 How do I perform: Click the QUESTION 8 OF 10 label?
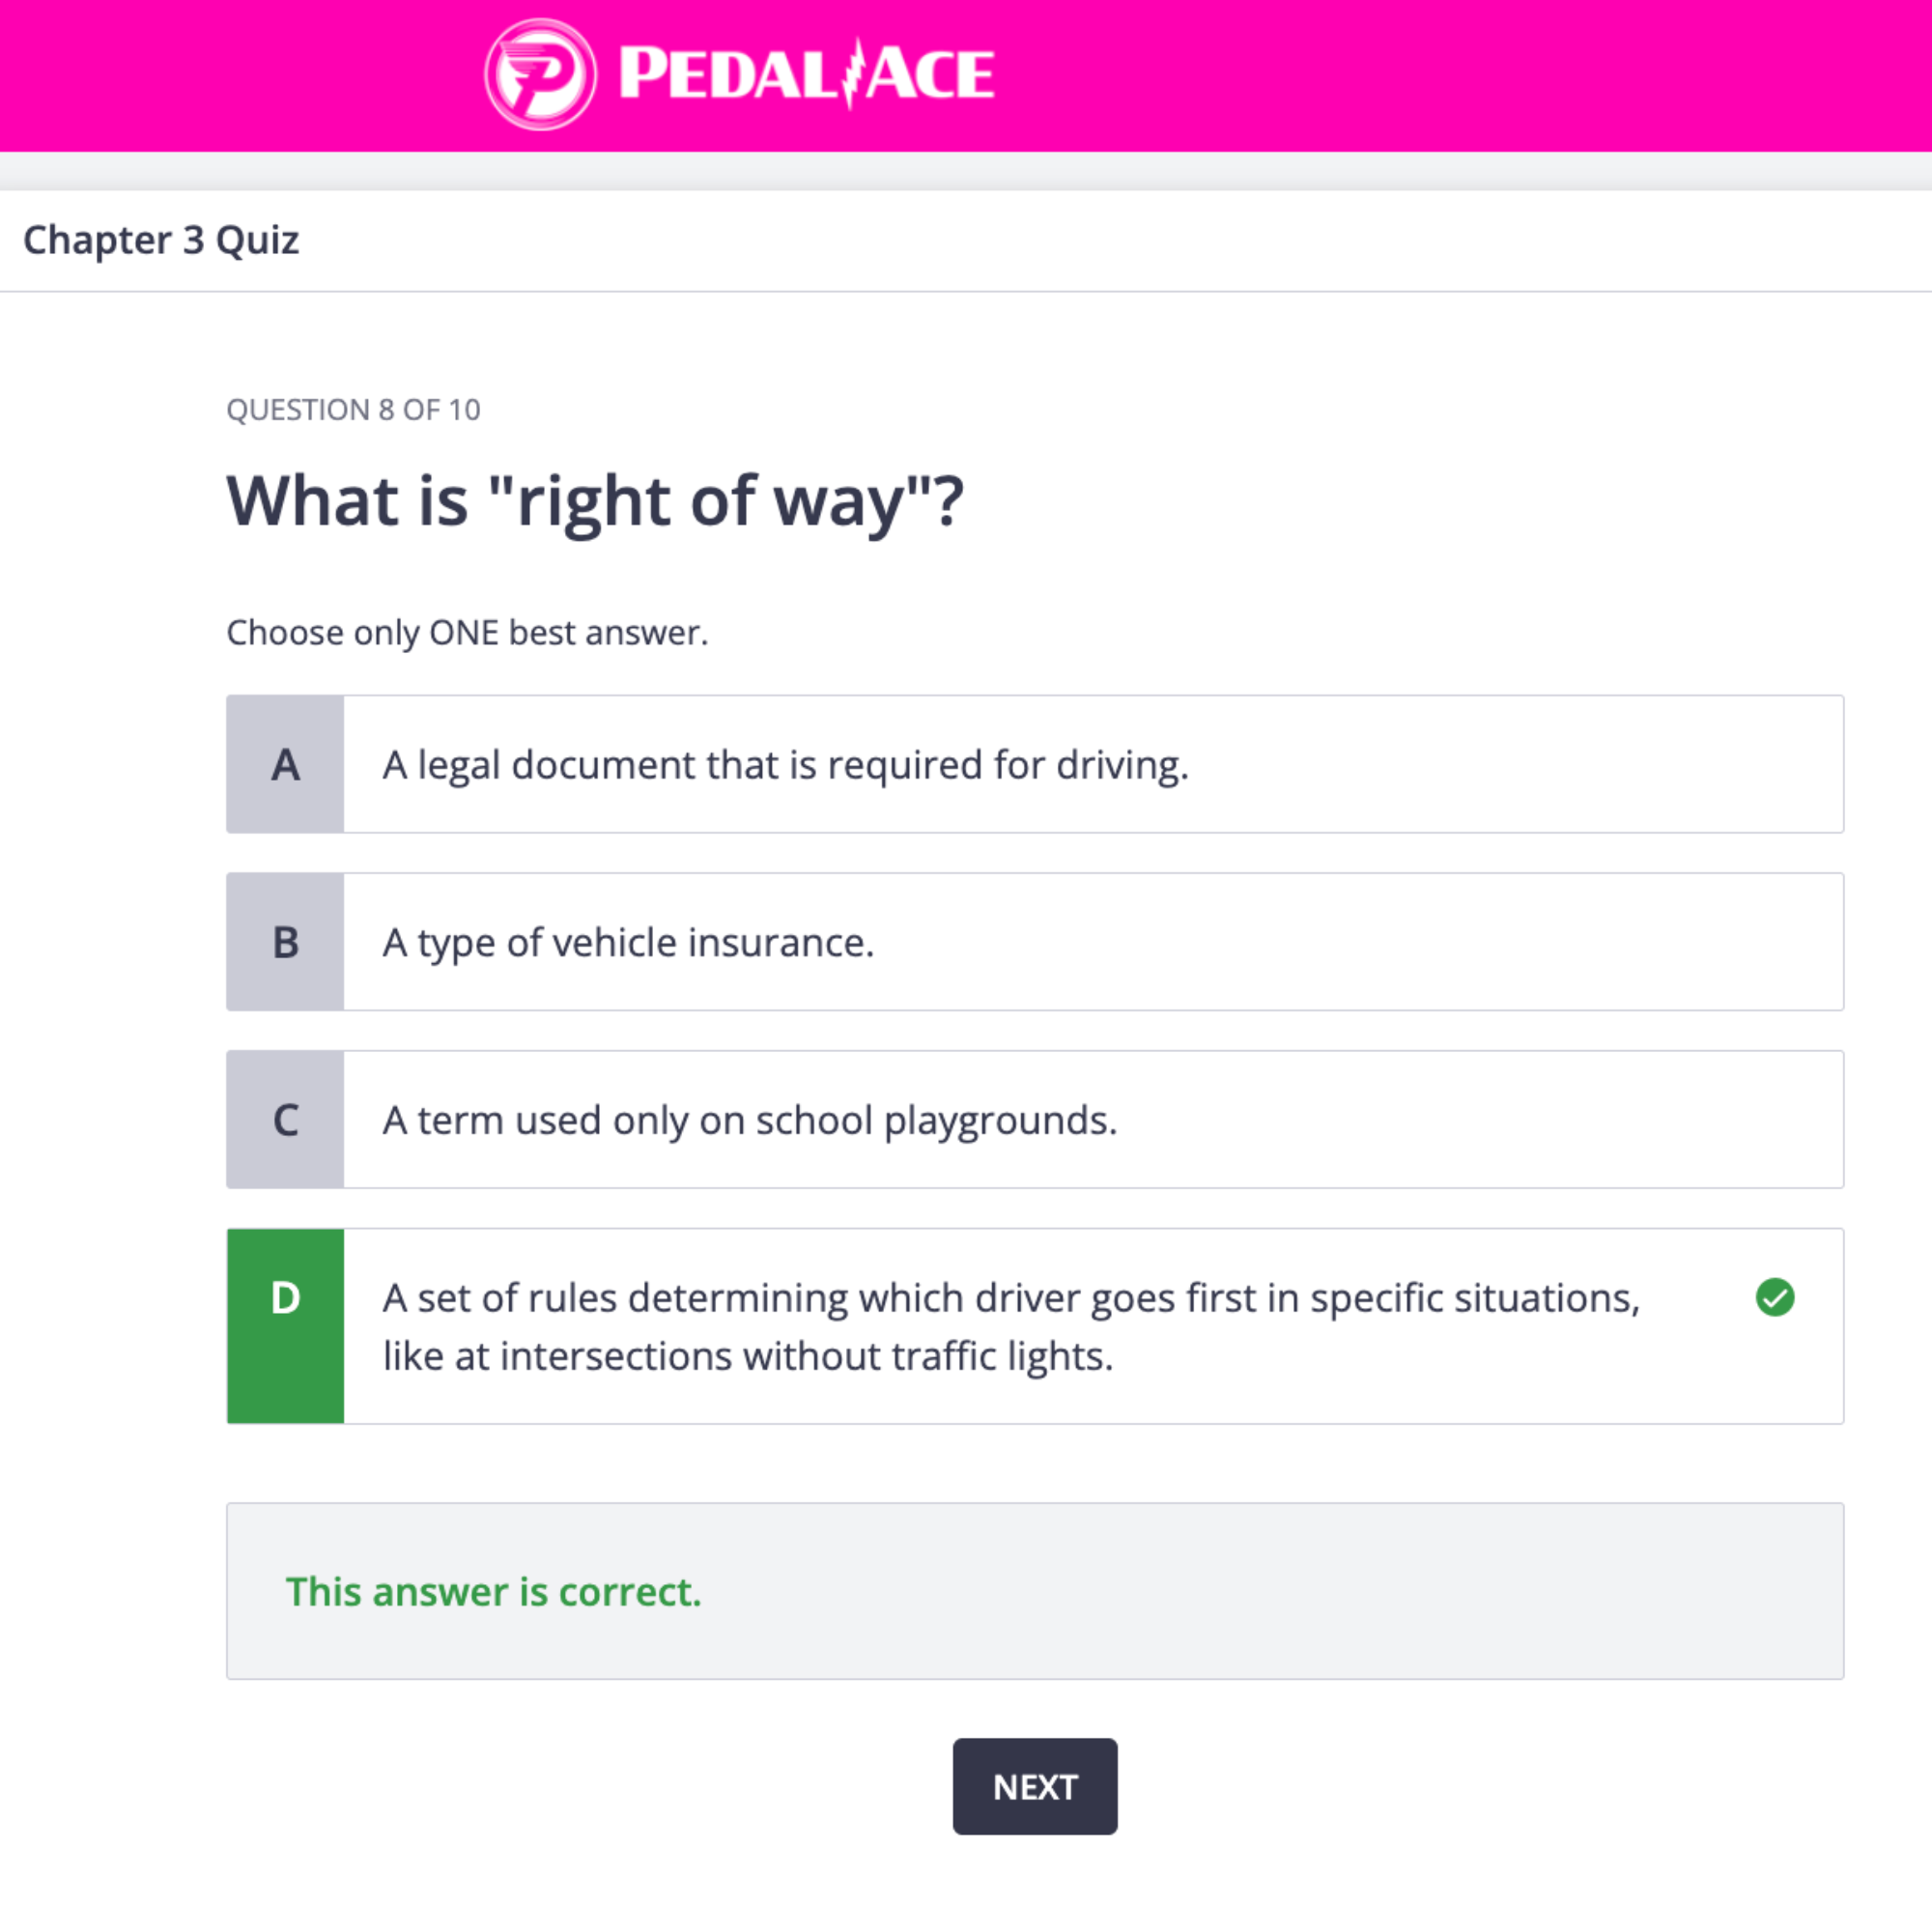[x=354, y=409]
